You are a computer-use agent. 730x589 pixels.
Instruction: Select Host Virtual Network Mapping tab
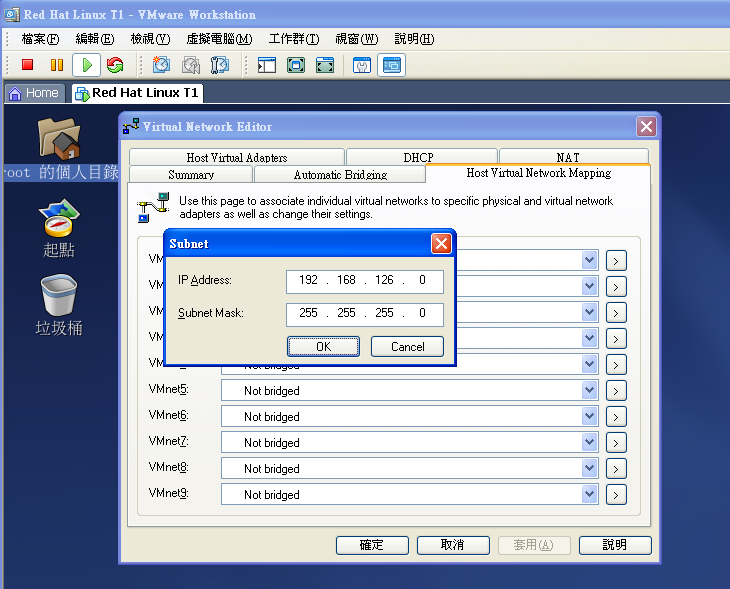coord(539,173)
